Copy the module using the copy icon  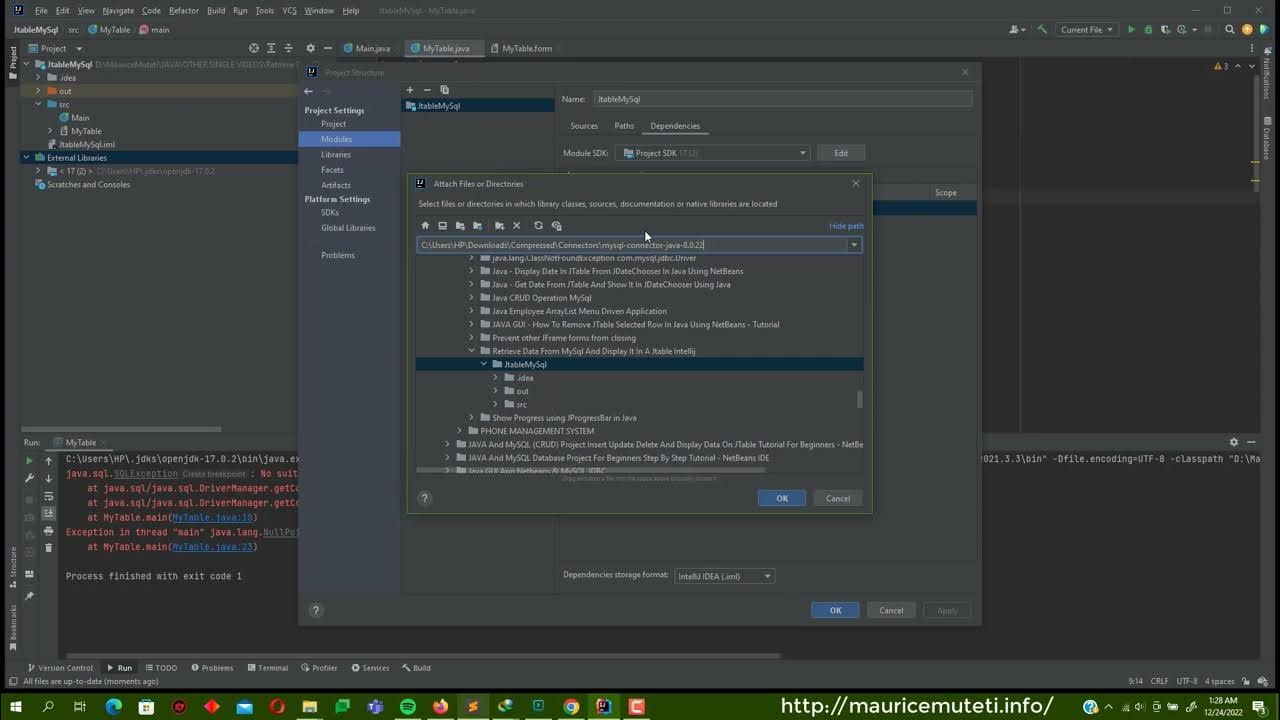(x=445, y=90)
